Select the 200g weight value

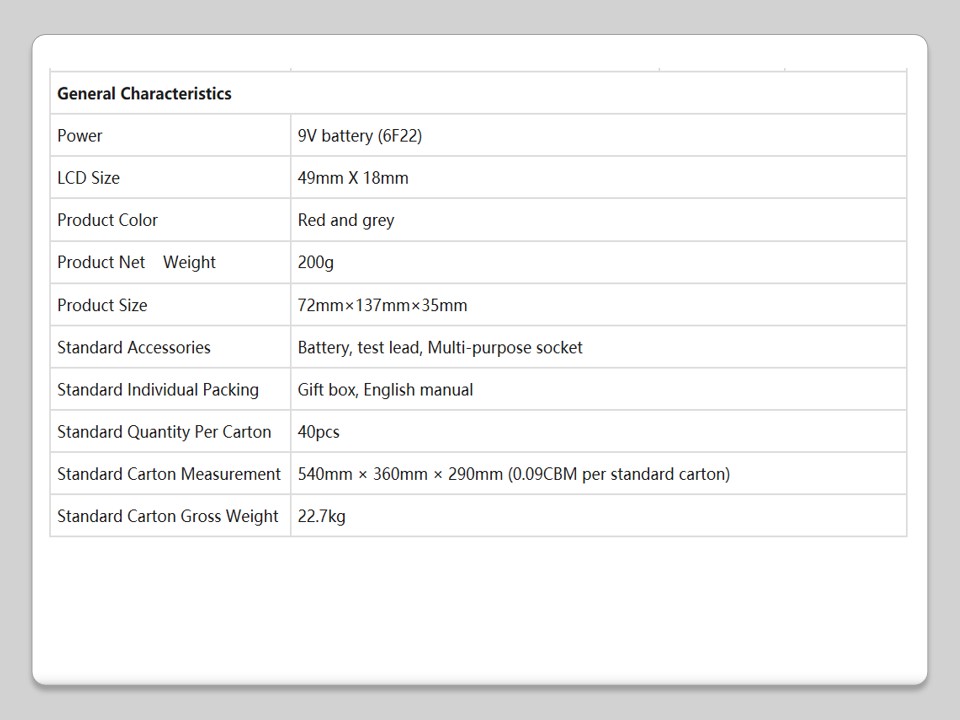316,262
